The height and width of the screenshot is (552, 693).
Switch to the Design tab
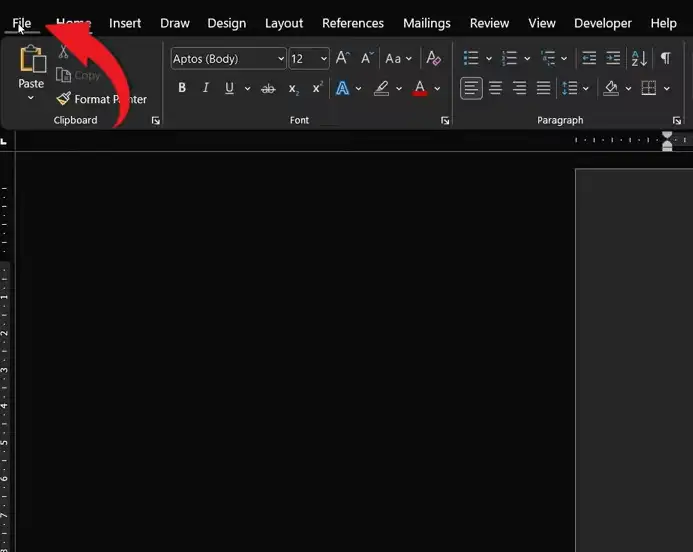pyautogui.click(x=226, y=23)
